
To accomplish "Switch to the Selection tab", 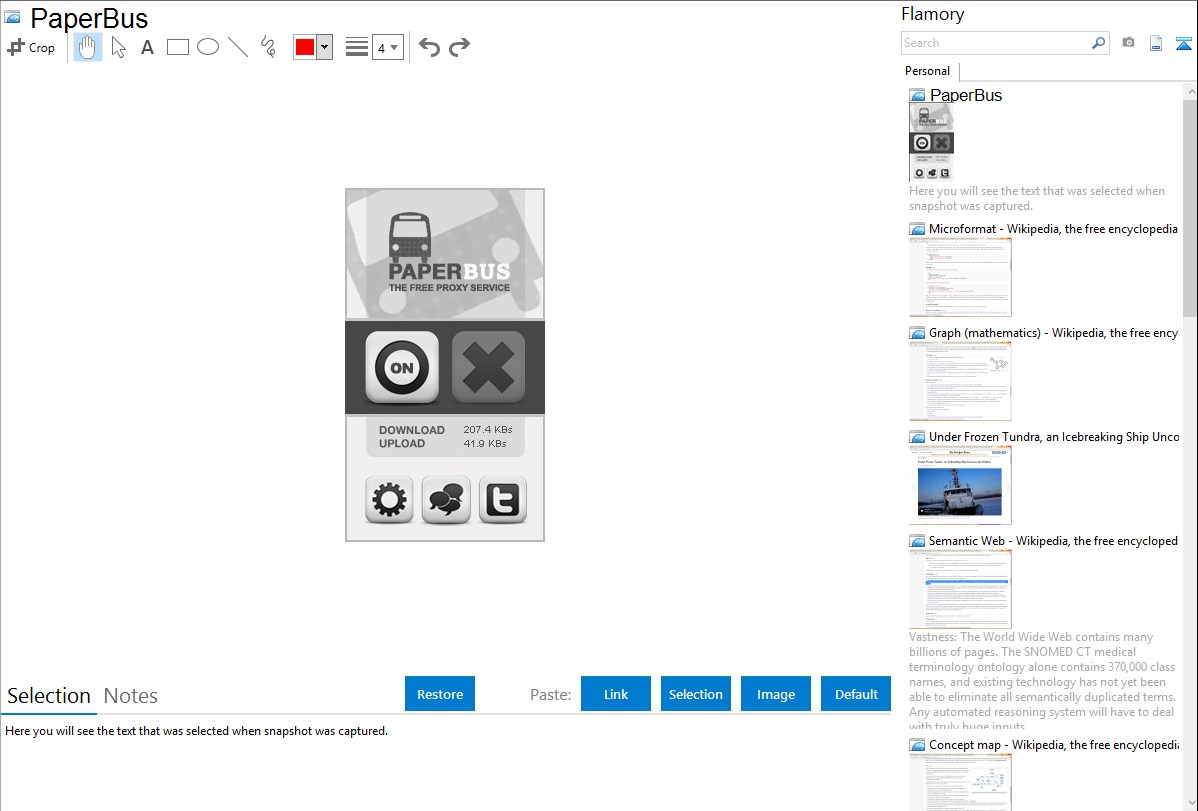I will pyautogui.click(x=49, y=696).
